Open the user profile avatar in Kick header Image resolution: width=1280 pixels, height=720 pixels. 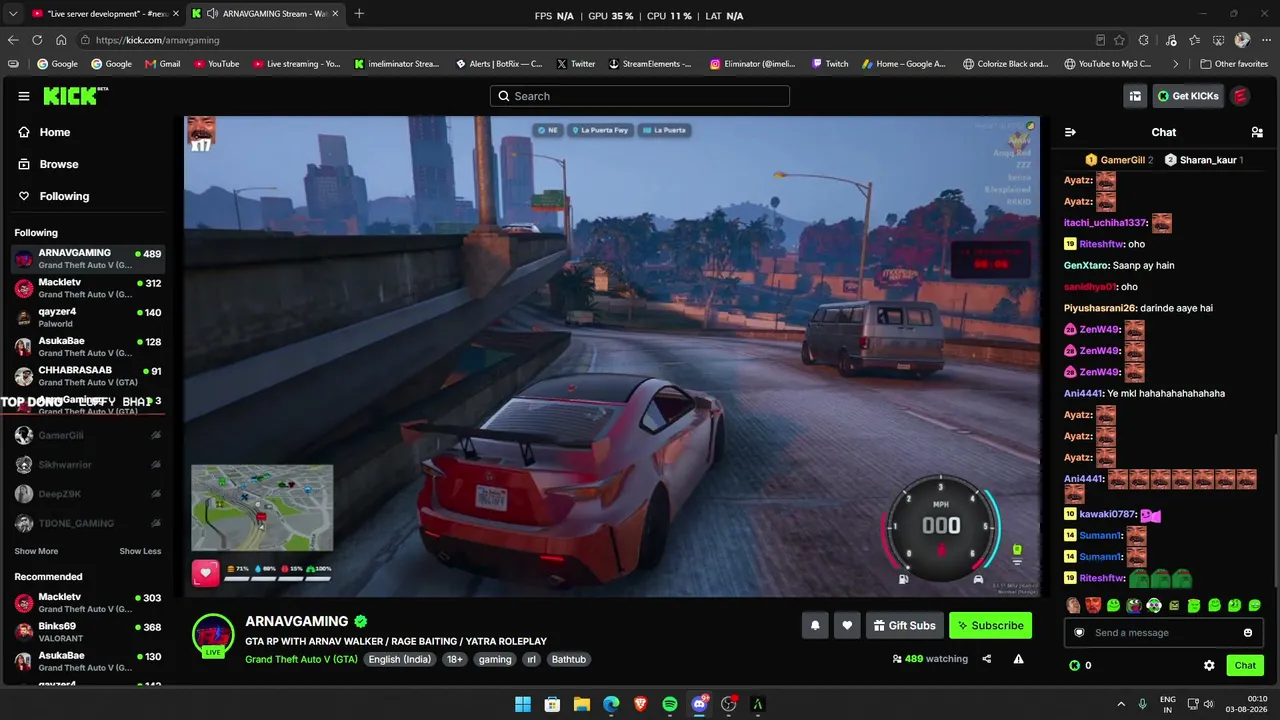[x=1240, y=96]
